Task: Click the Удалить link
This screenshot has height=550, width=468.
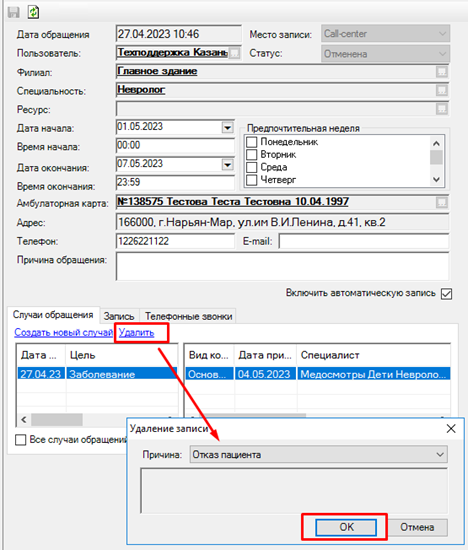Action: coord(136,332)
